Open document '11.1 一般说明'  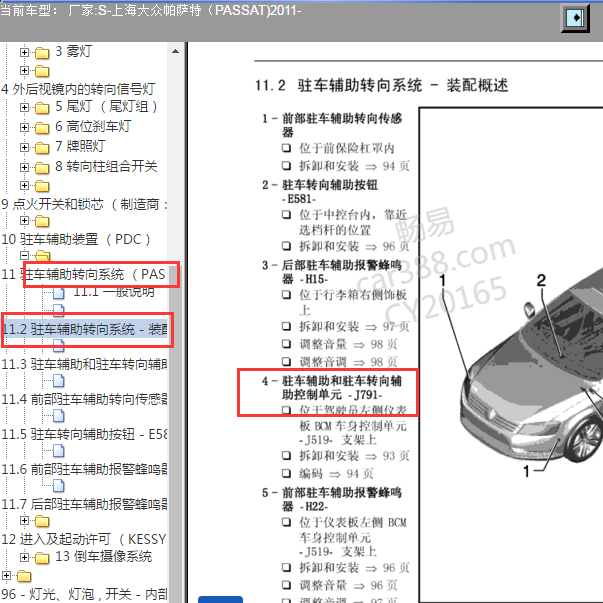pyautogui.click(x=114, y=292)
